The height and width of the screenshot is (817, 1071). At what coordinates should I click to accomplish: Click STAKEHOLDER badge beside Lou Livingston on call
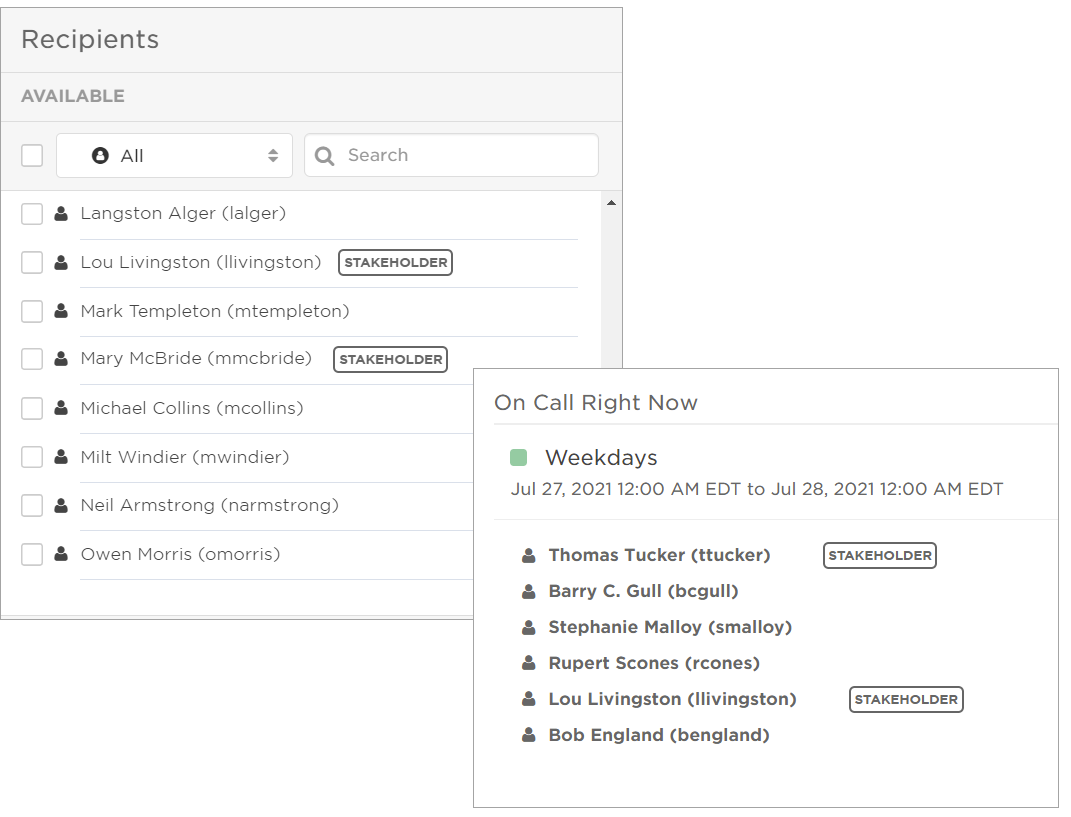906,700
